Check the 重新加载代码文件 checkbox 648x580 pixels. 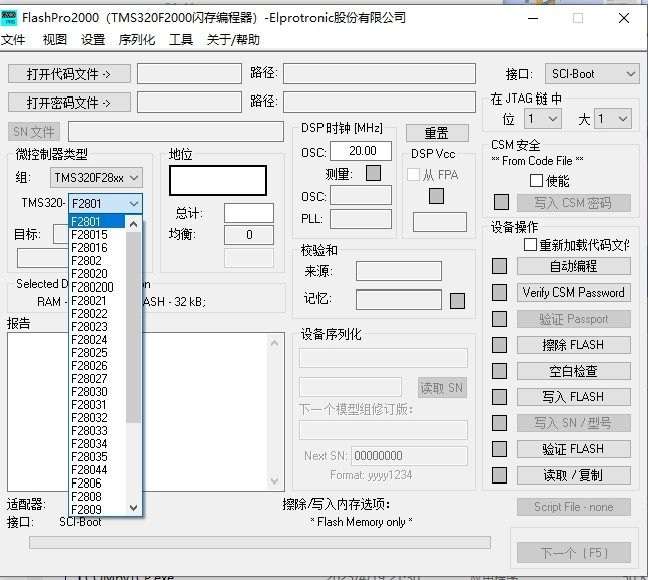pos(530,244)
